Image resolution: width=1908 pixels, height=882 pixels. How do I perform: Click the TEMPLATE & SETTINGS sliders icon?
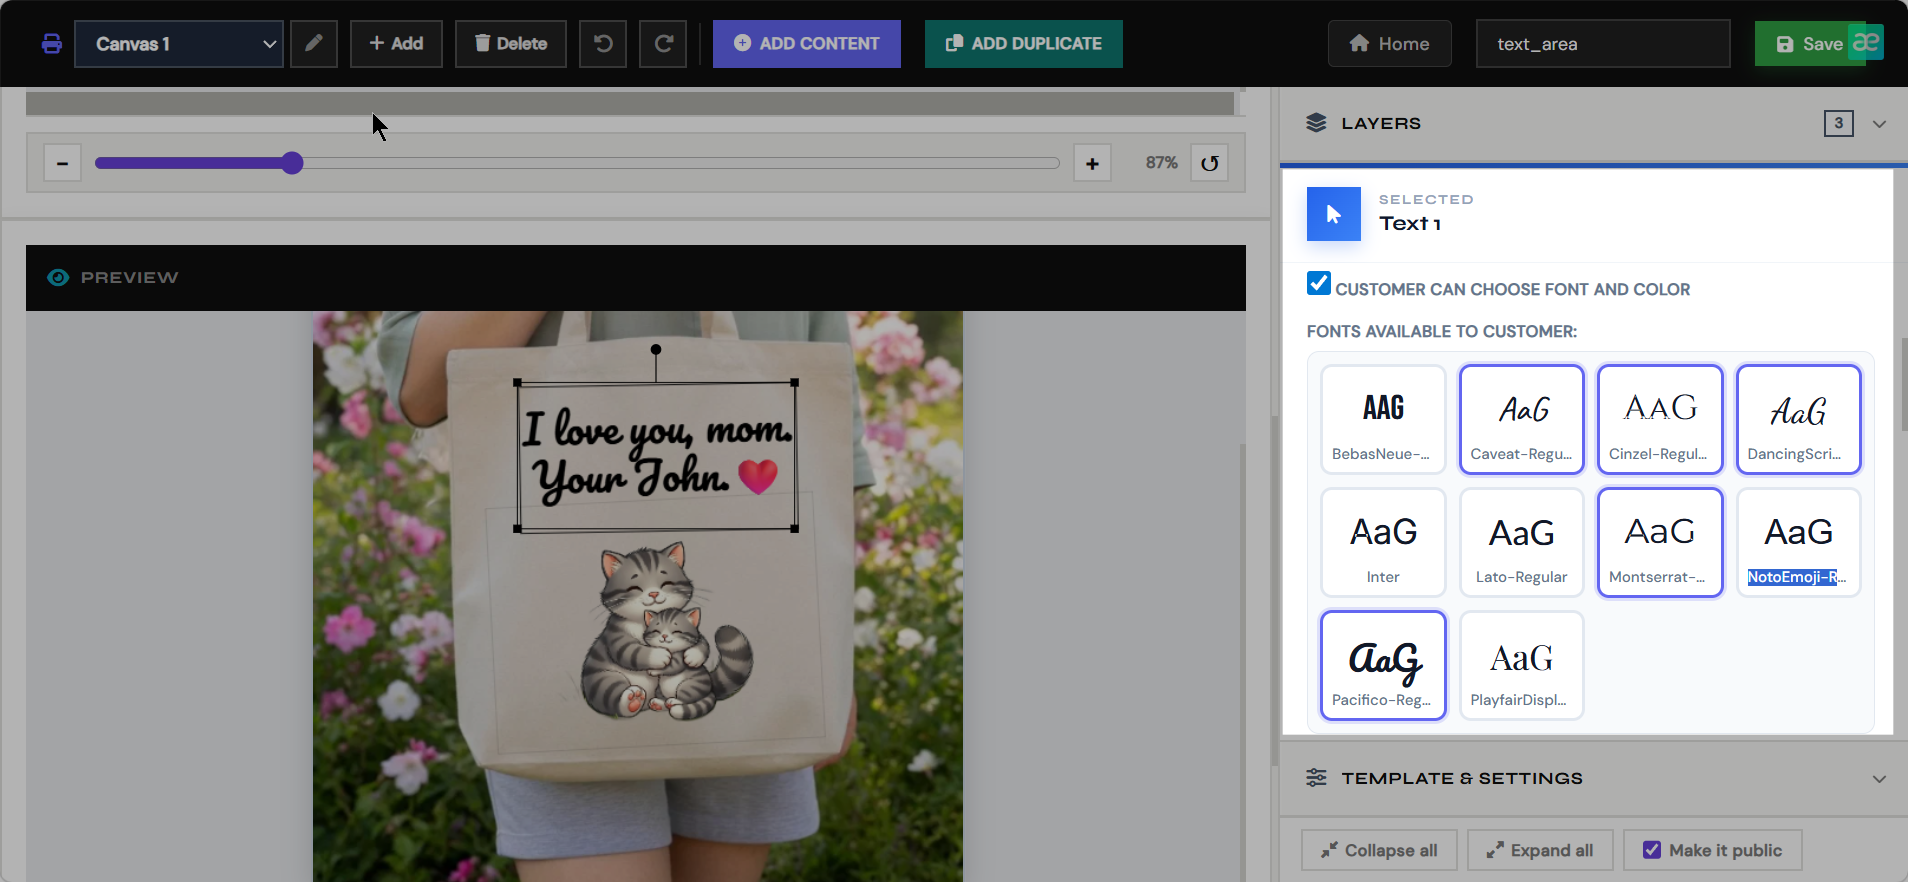(x=1316, y=778)
